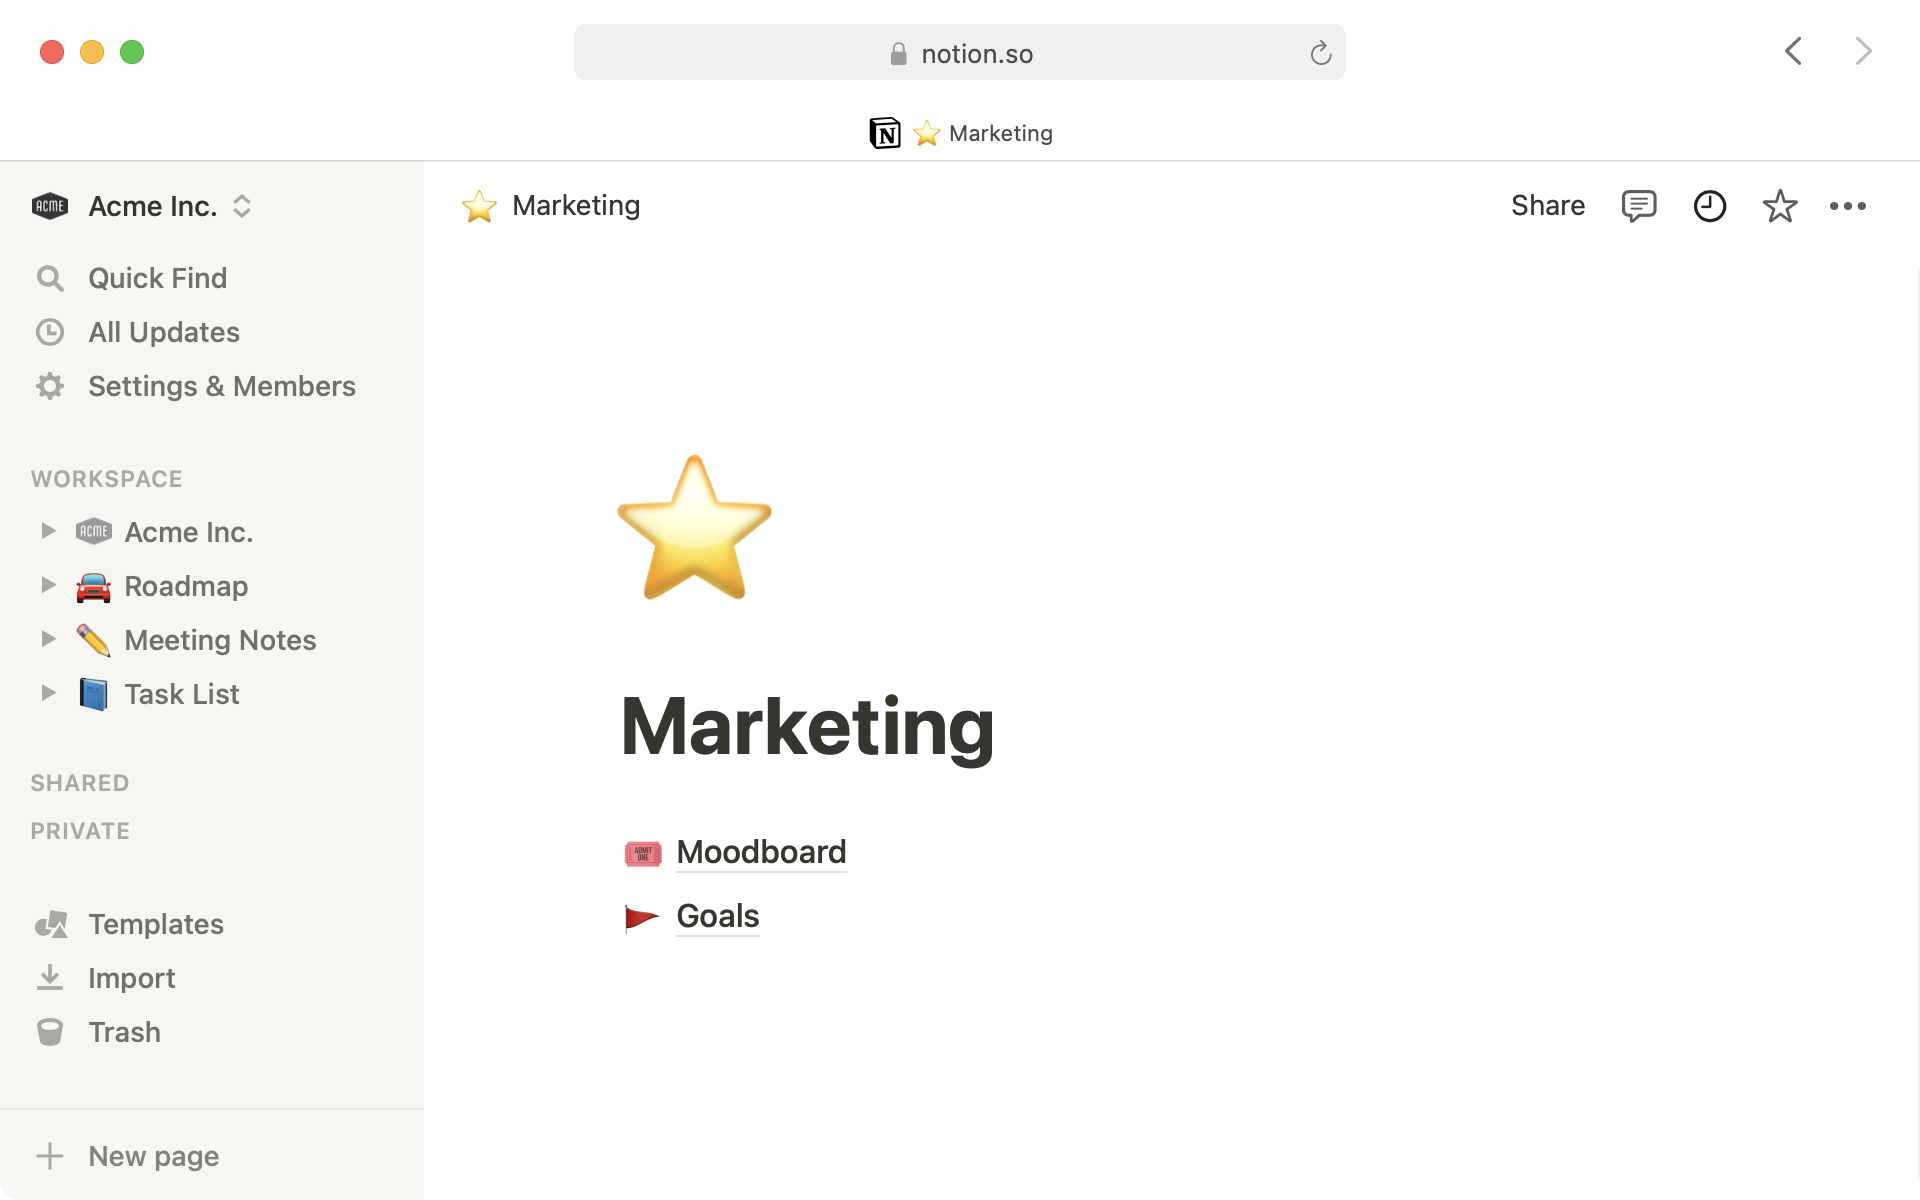Screen dimensions: 1920x1200
Task: Click the Notion logo icon in tab bar
Action: [883, 131]
